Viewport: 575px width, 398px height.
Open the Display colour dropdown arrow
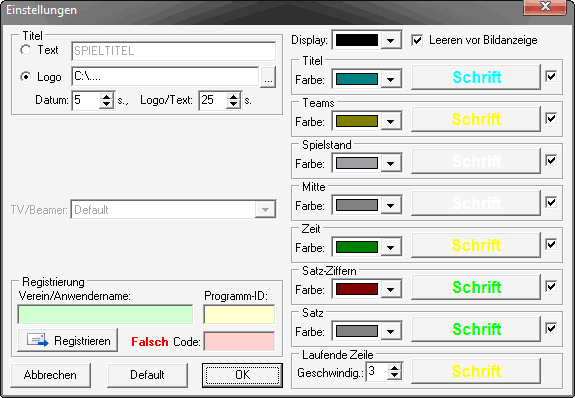click(x=391, y=40)
